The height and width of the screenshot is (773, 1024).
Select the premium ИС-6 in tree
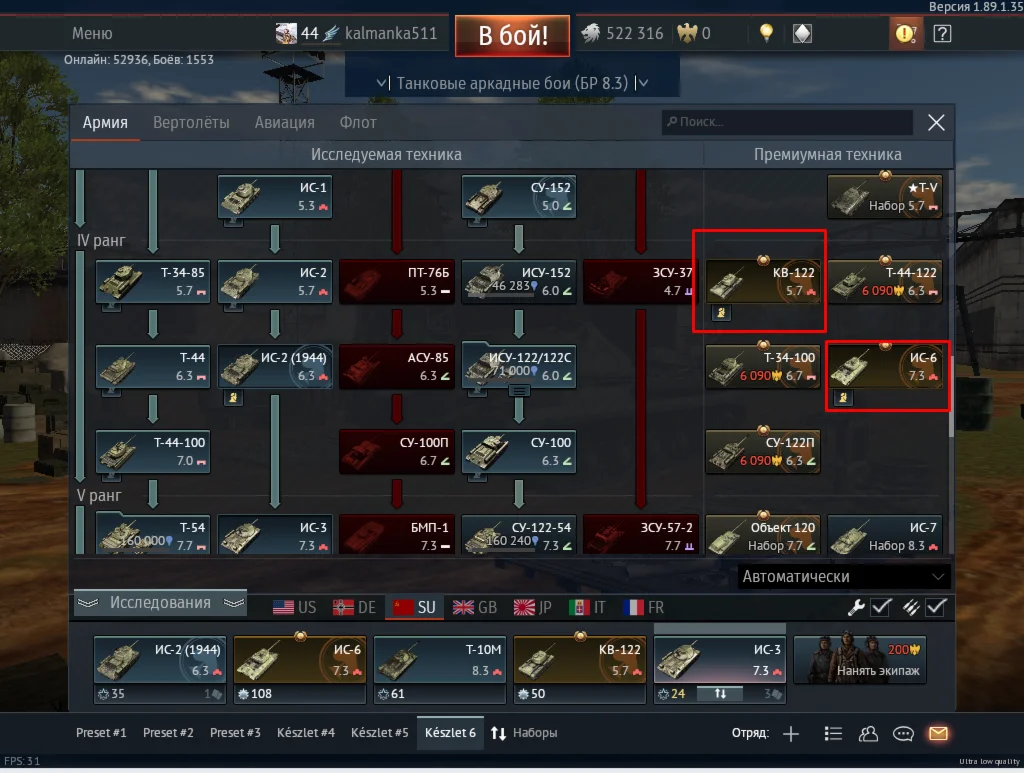pyautogui.click(x=885, y=366)
